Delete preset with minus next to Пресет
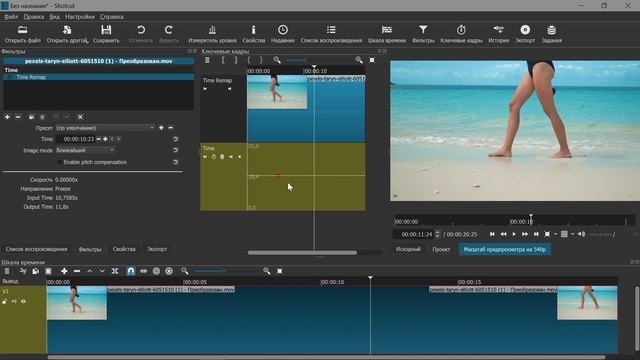 pos(171,128)
